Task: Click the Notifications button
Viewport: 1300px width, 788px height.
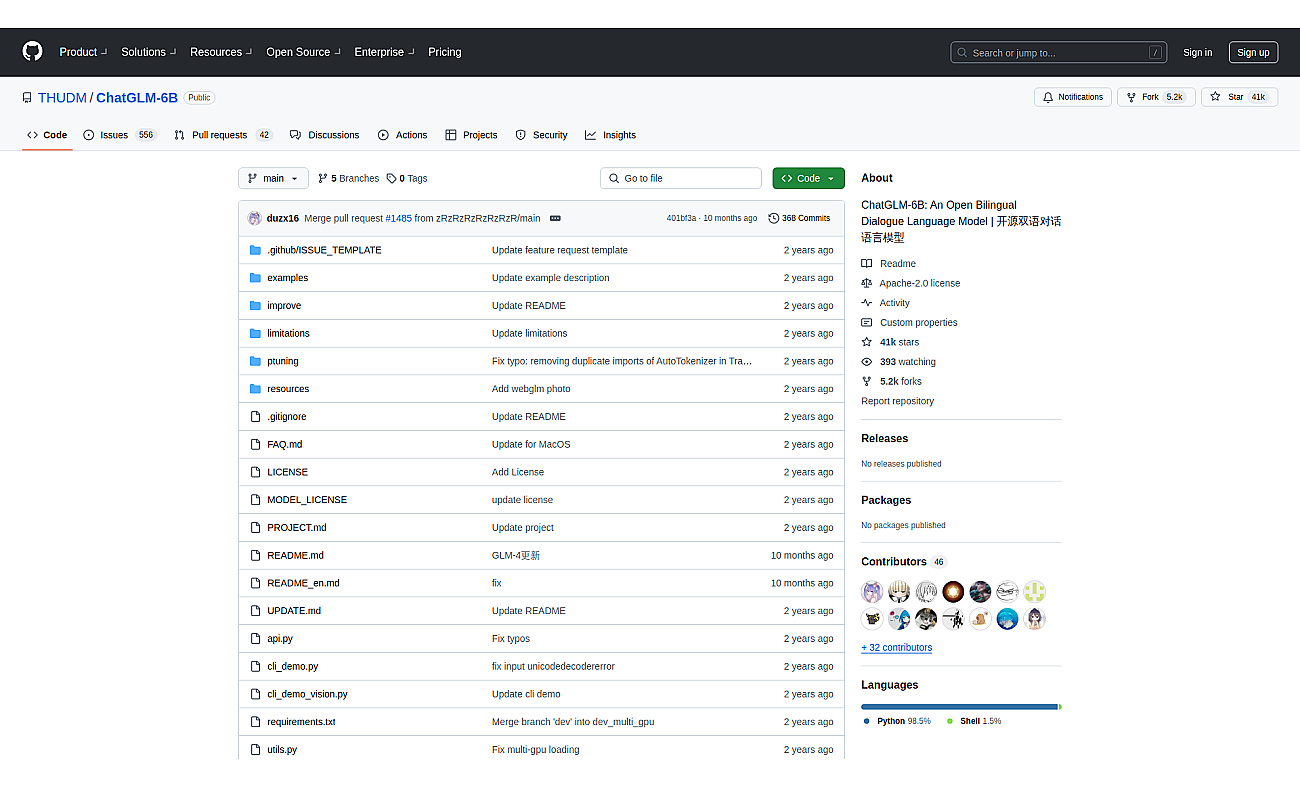Action: 1072,97
